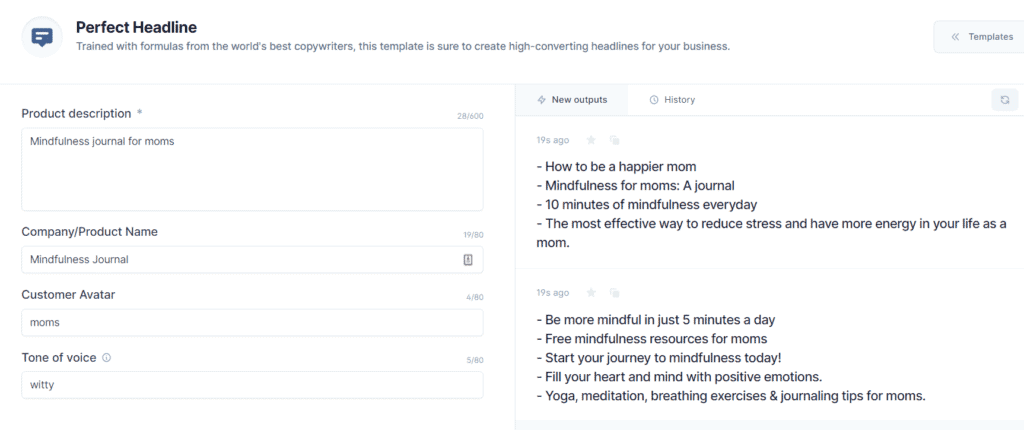Click the Perfect Headline template icon
1024x430 pixels.
pos(42,37)
